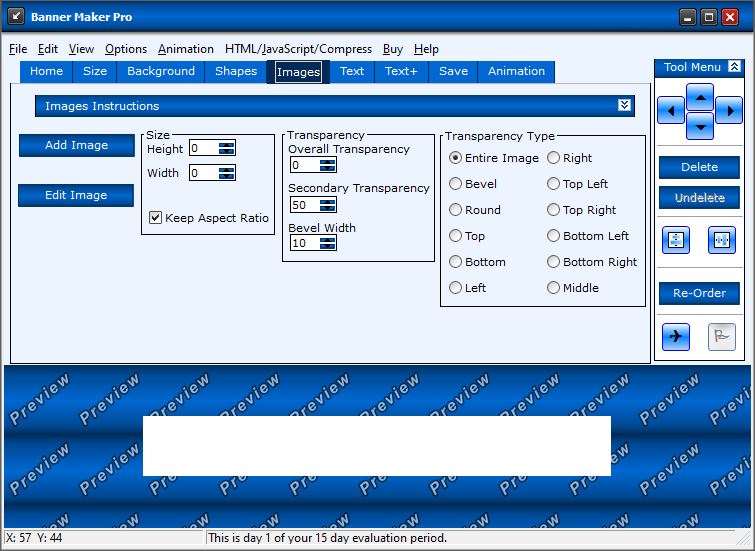Image resolution: width=755 pixels, height=551 pixels.
Task: Open the Help menu
Action: pos(426,49)
